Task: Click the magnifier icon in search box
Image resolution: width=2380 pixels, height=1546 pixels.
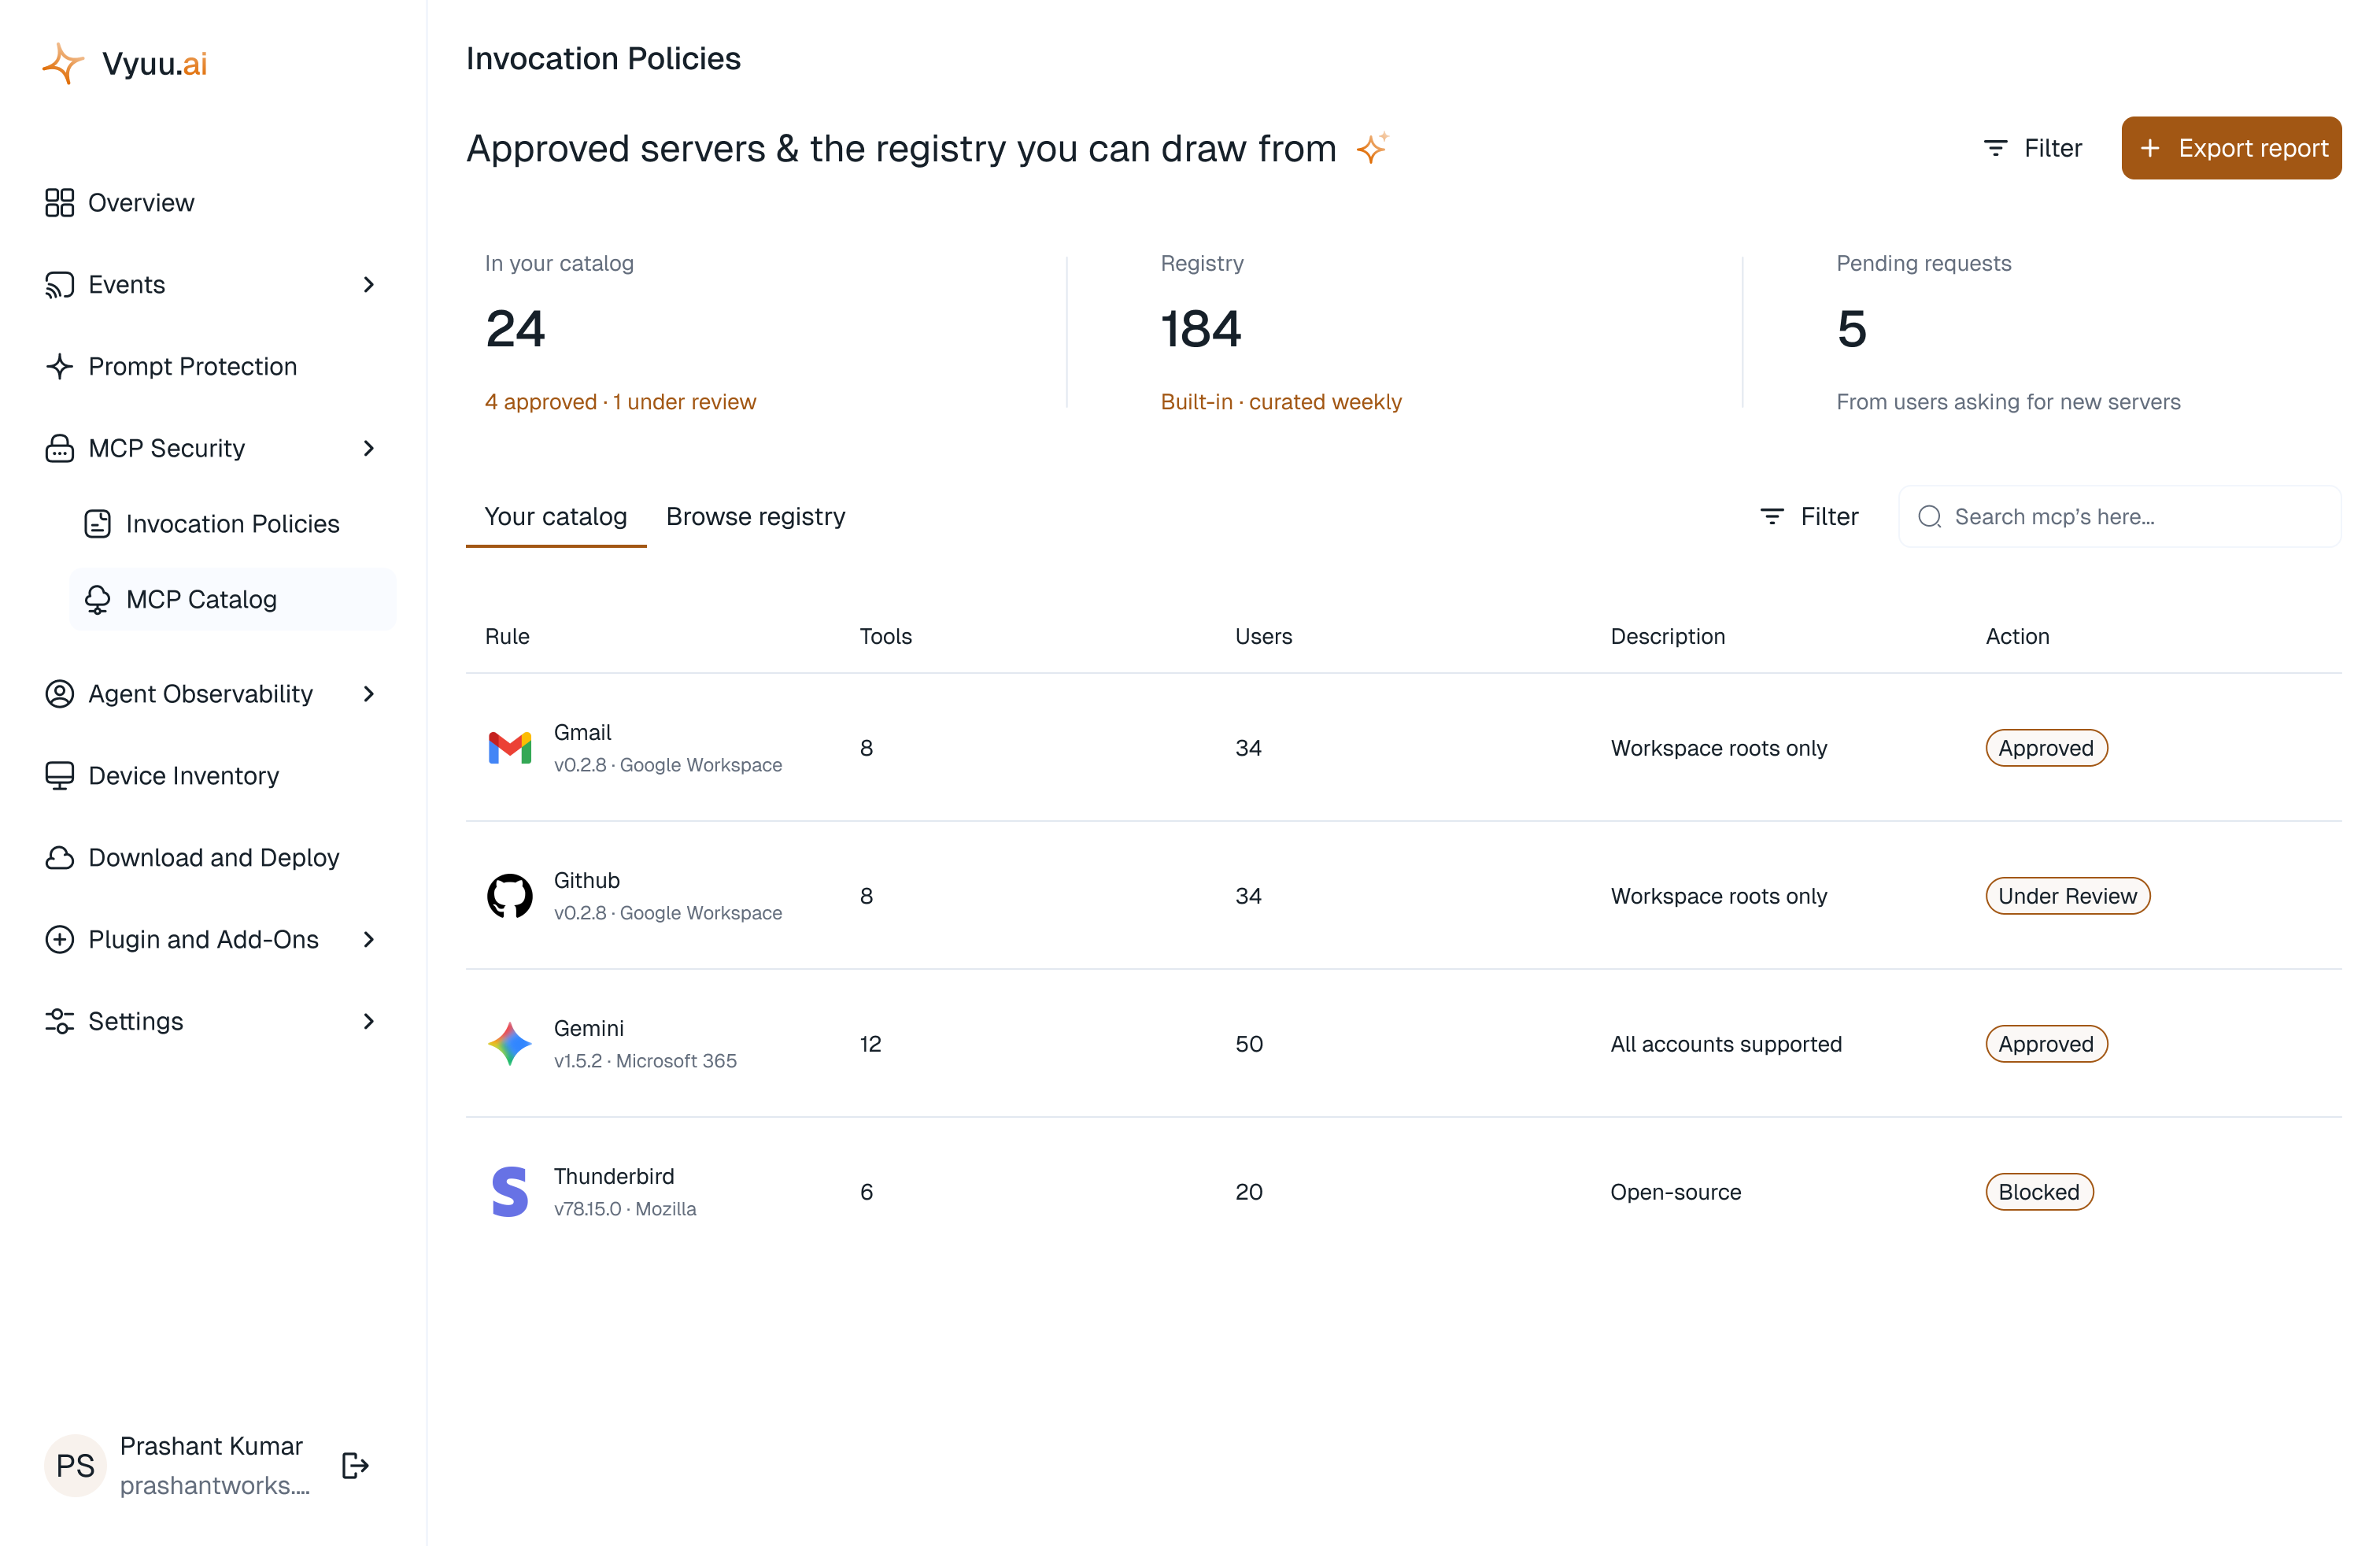Action: click(x=1930, y=516)
